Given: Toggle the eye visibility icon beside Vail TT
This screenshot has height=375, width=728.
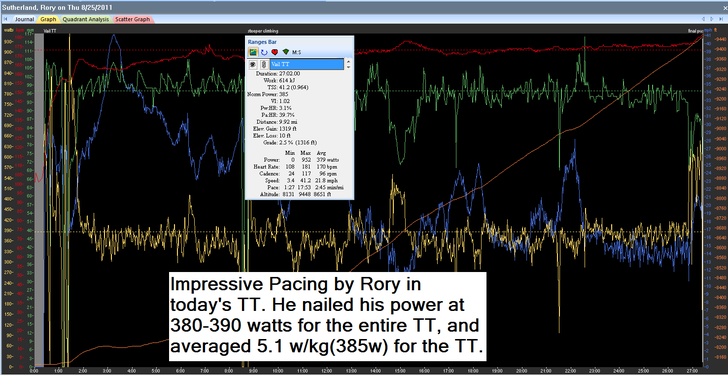Looking at the screenshot, I should click(x=253, y=64).
